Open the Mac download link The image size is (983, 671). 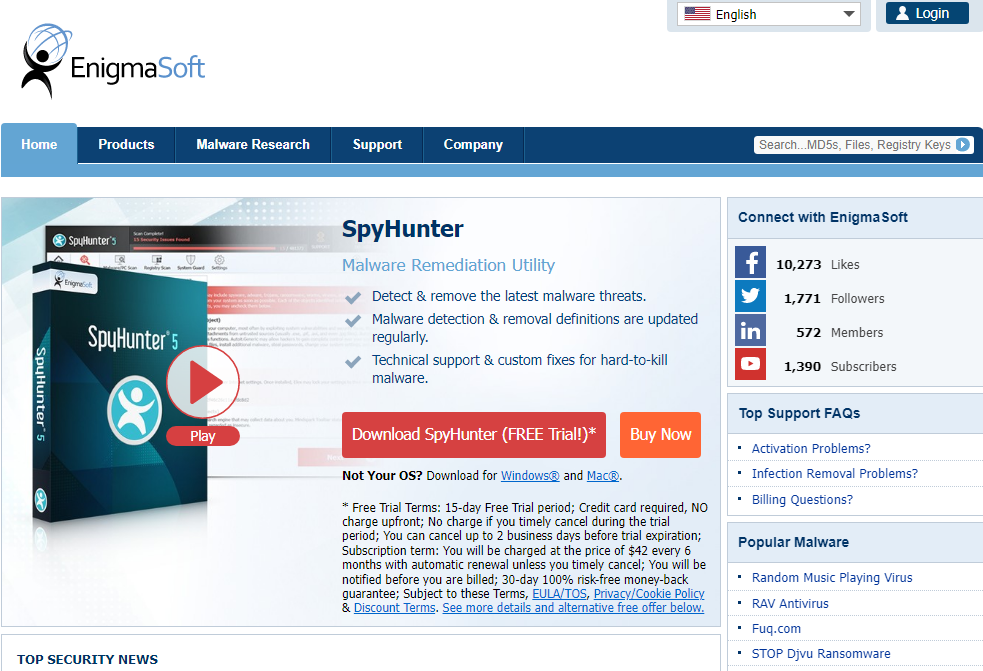(x=603, y=476)
